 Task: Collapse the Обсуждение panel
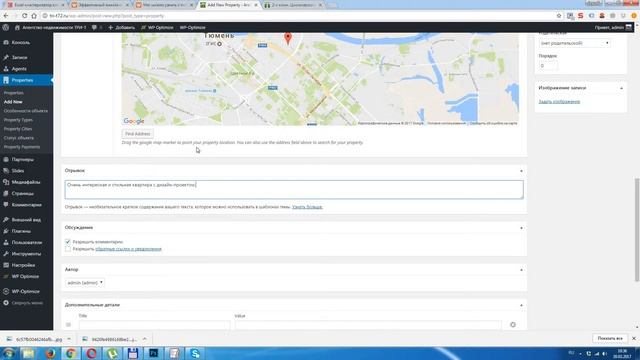click(521, 228)
